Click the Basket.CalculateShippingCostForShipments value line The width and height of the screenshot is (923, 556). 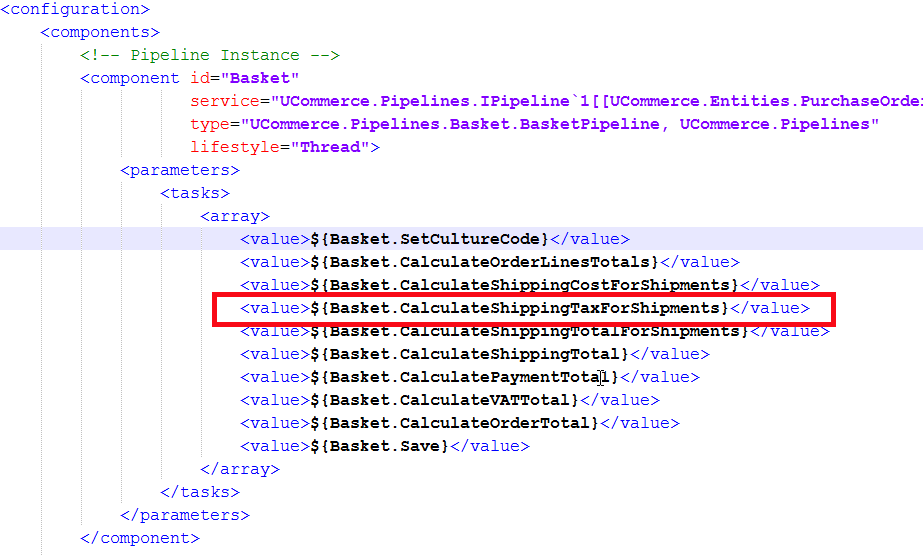(530, 285)
